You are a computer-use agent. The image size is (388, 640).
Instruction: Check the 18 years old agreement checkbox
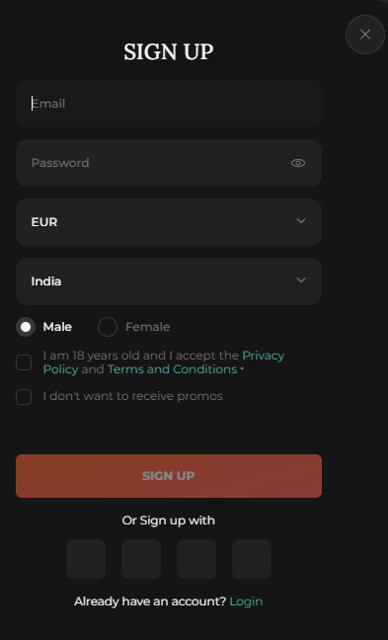tap(24, 362)
